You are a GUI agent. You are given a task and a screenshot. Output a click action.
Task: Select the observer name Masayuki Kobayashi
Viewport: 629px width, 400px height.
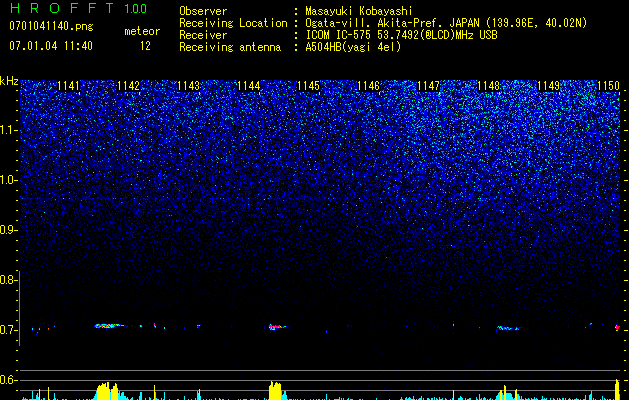click(x=358, y=11)
